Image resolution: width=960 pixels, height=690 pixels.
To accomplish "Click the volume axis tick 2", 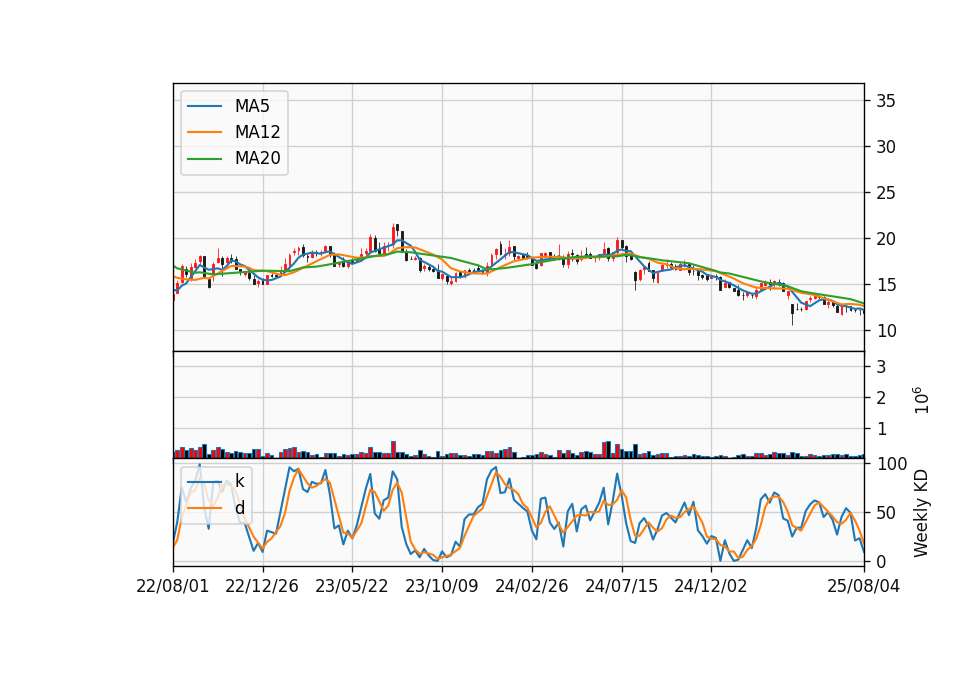I will coord(882,398).
